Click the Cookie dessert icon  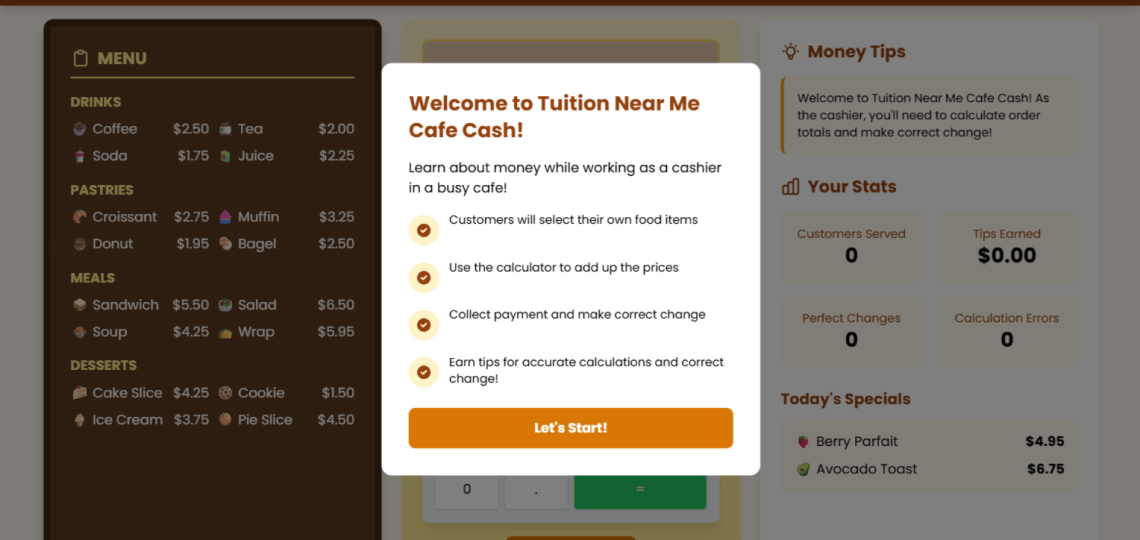pyautogui.click(x=225, y=393)
